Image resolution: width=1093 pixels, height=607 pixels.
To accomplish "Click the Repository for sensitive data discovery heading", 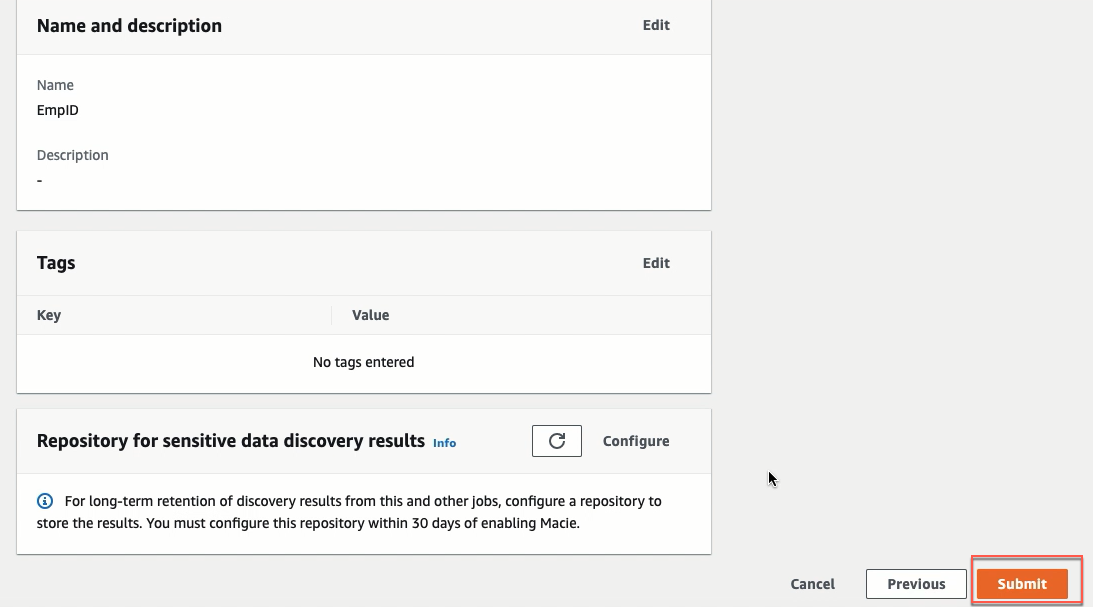I will pyautogui.click(x=231, y=441).
